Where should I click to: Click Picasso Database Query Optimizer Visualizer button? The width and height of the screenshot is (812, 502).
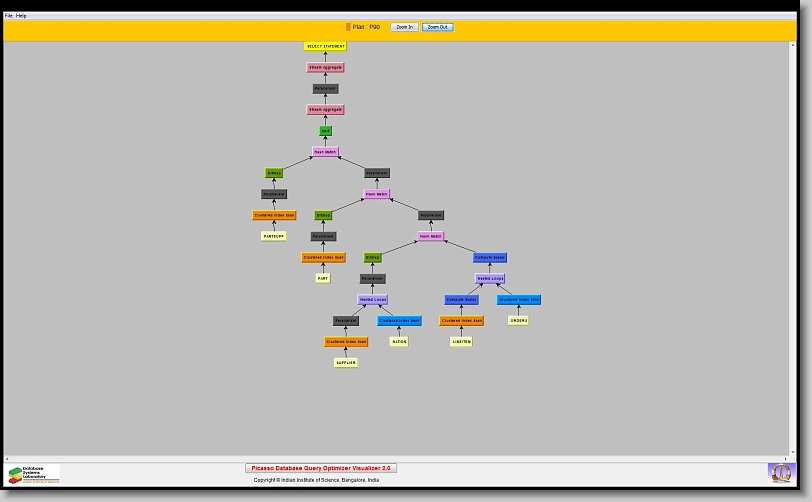coord(321,468)
